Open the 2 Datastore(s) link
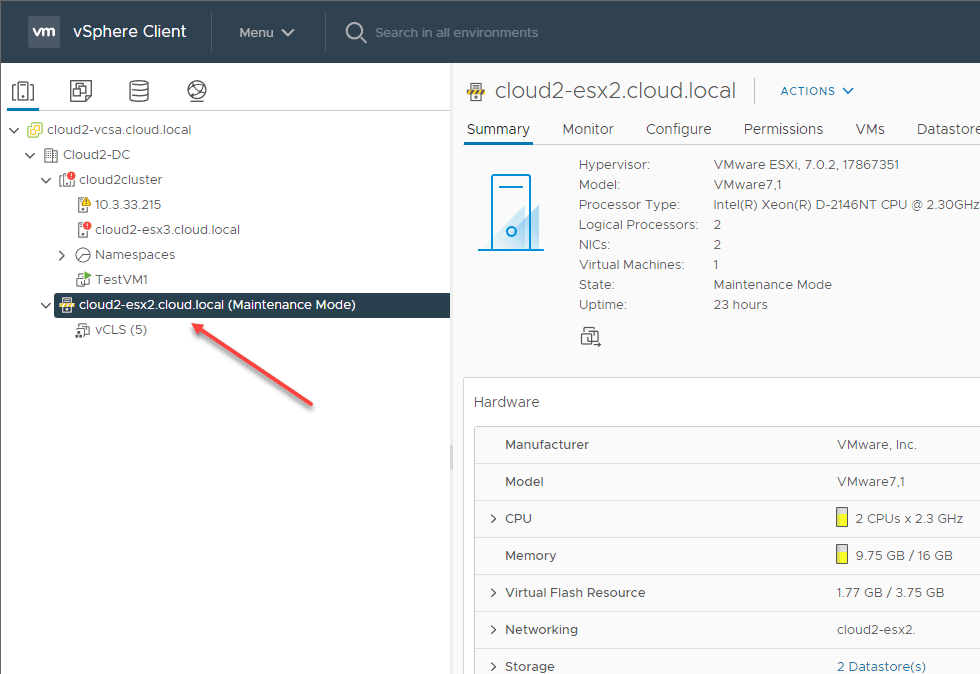Viewport: 980px width, 674px height. tap(881, 666)
